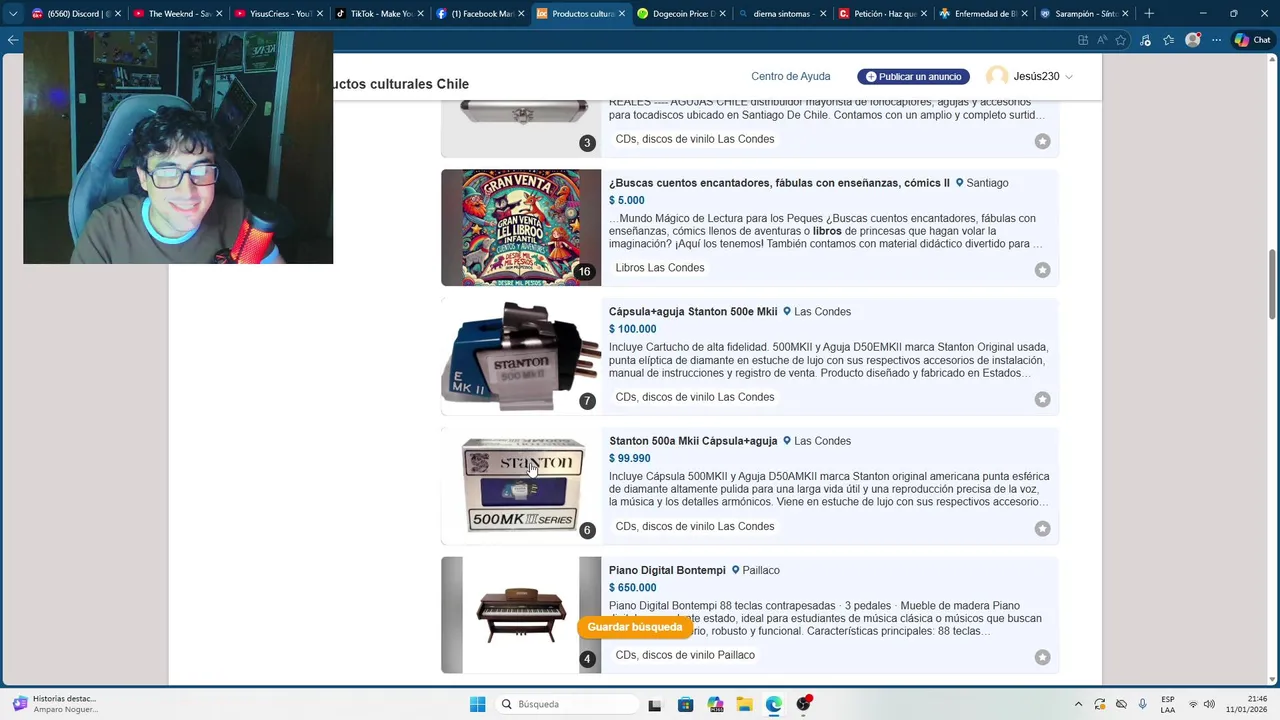Click the page vertical scrollbar thumb
This screenshot has width=1280, height=720.
[1272, 283]
